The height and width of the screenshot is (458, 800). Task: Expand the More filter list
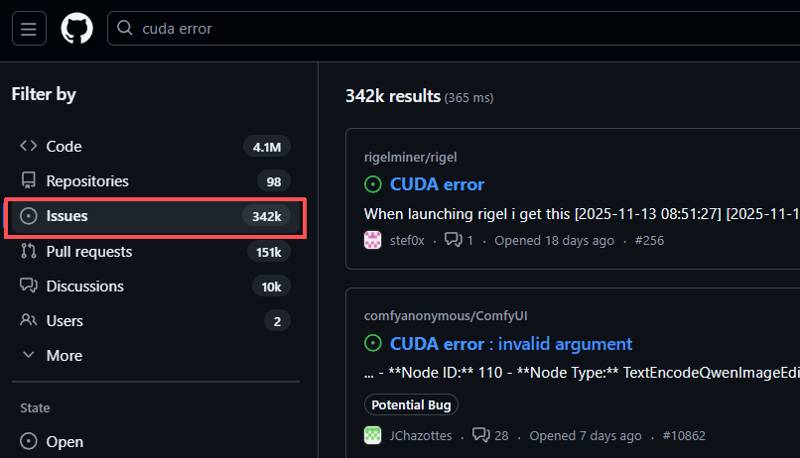tap(64, 355)
